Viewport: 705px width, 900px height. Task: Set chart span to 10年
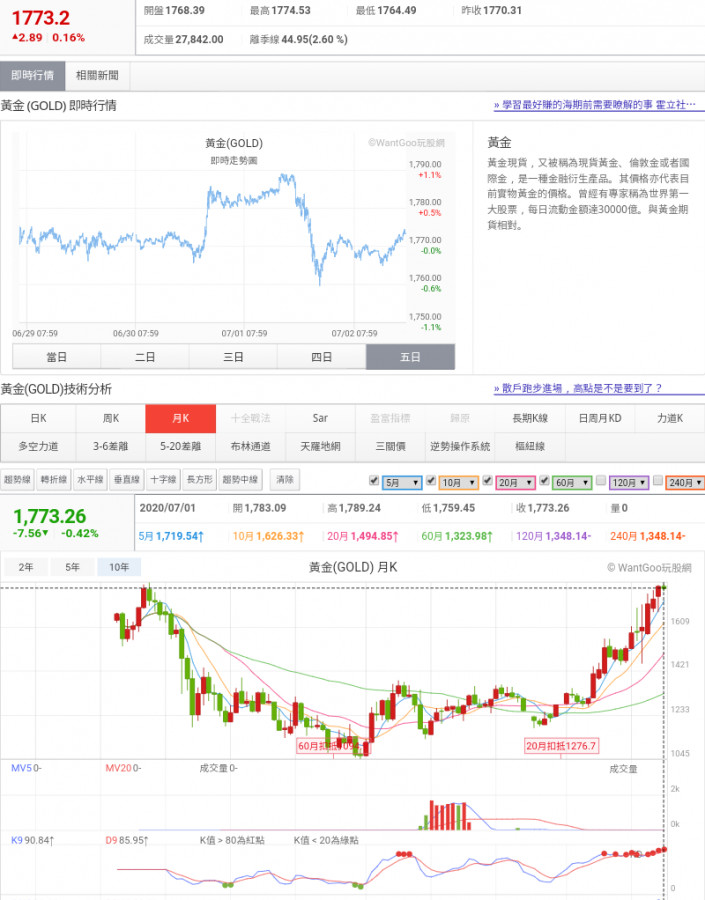pyautogui.click(x=119, y=567)
